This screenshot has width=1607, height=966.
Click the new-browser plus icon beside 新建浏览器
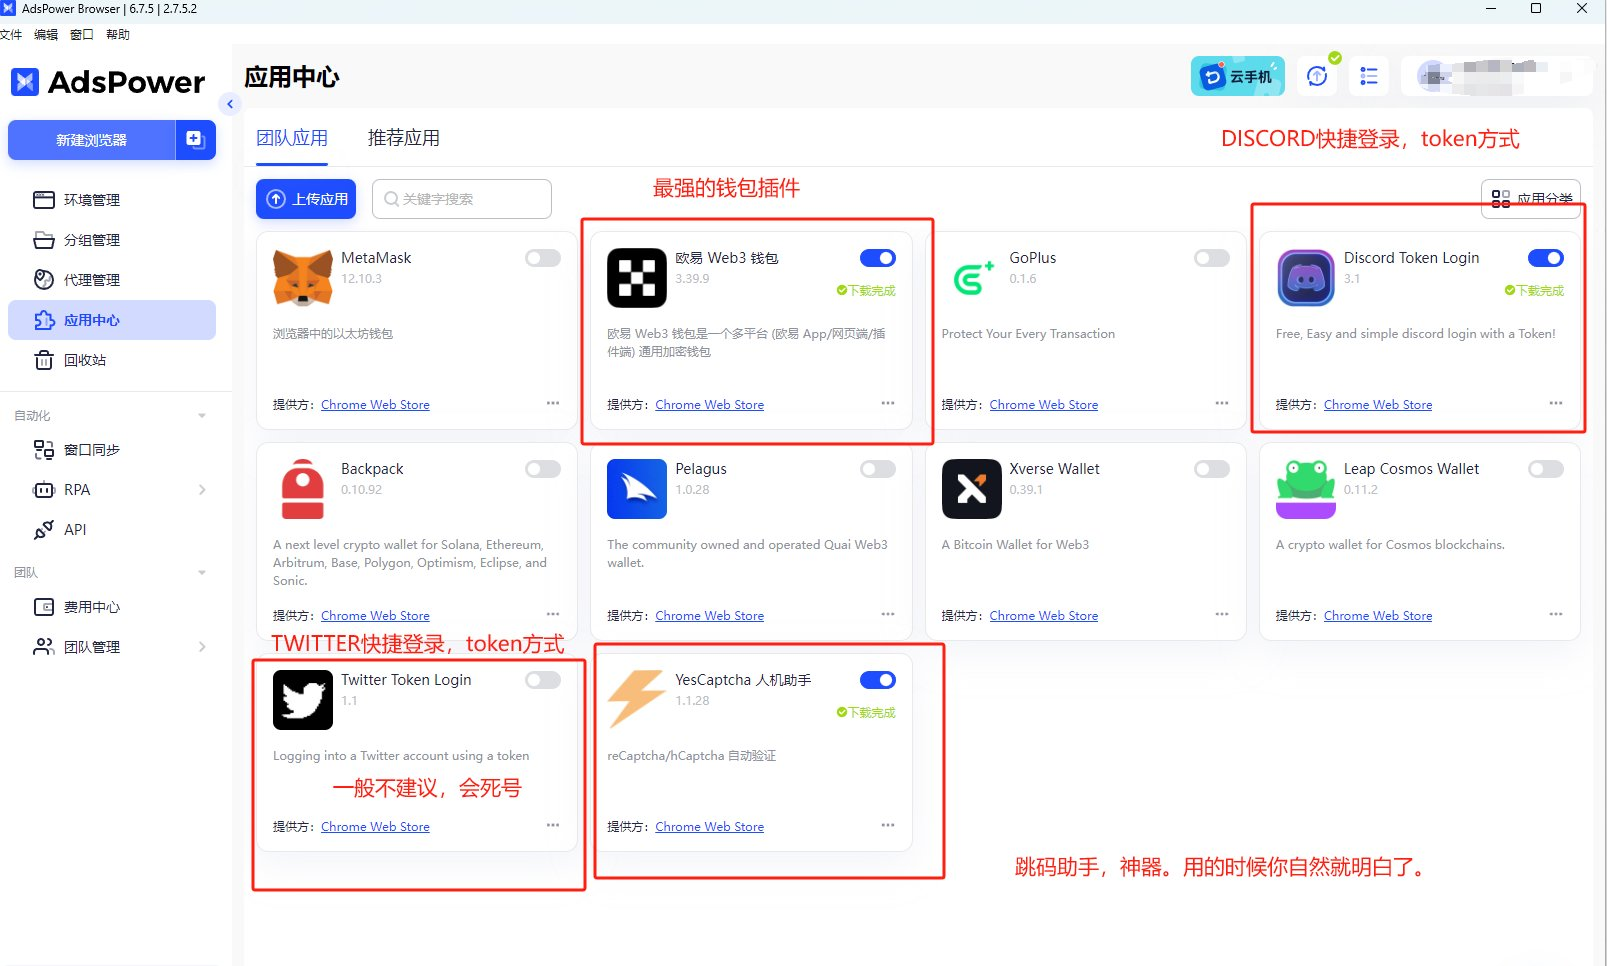coord(196,140)
